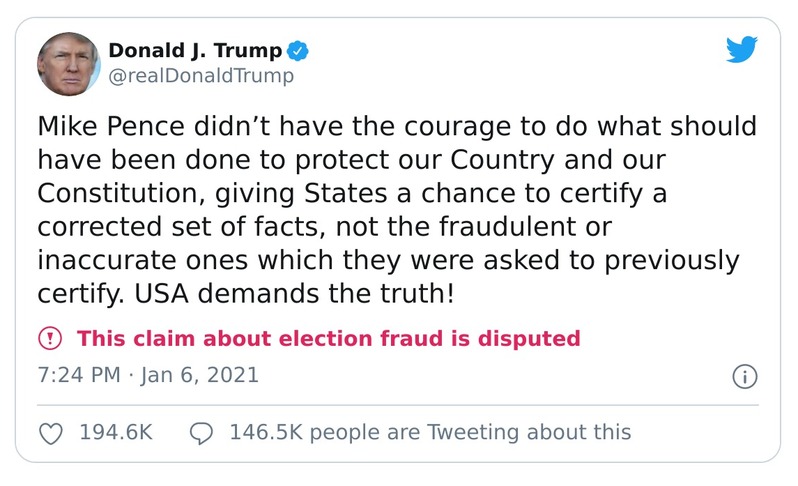This screenshot has width=798, height=486.
Task: Open the info icon beside the timestamp
Action: 744,377
